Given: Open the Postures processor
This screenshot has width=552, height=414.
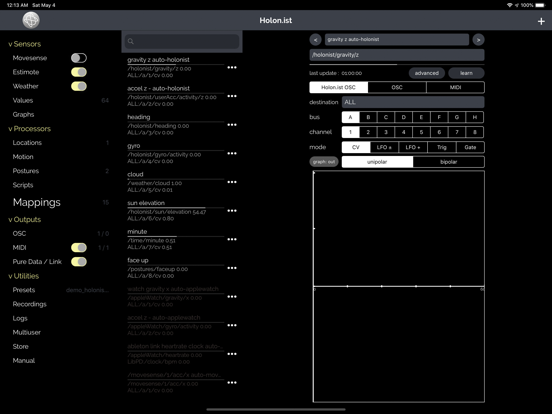Looking at the screenshot, I should coord(26,171).
